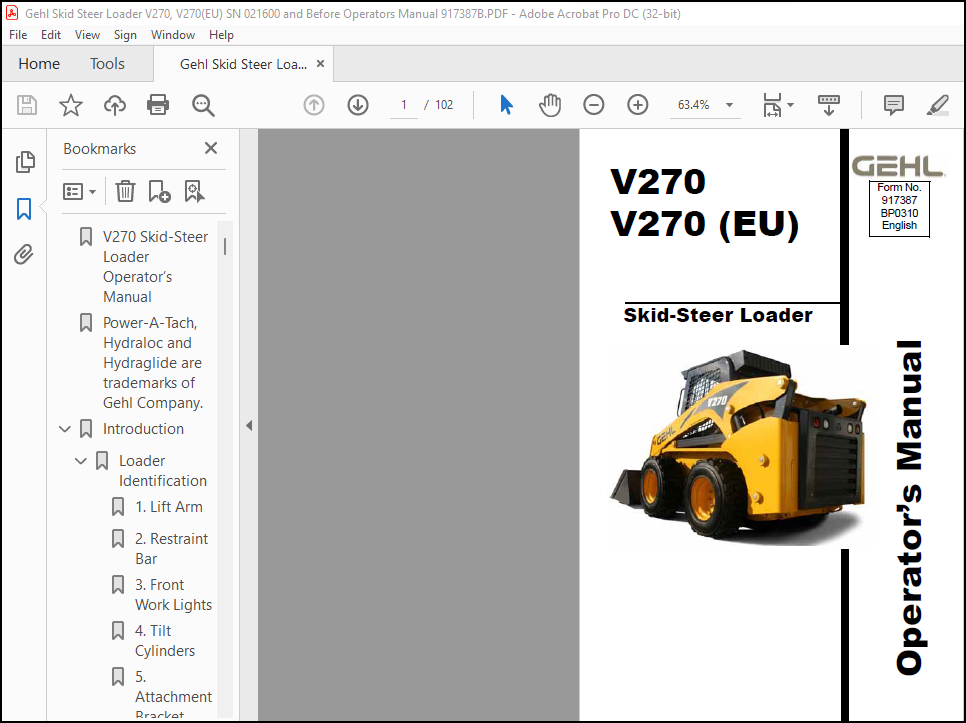Image resolution: width=966 pixels, height=723 pixels.
Task: Click the Save file icon
Action: (x=26, y=105)
